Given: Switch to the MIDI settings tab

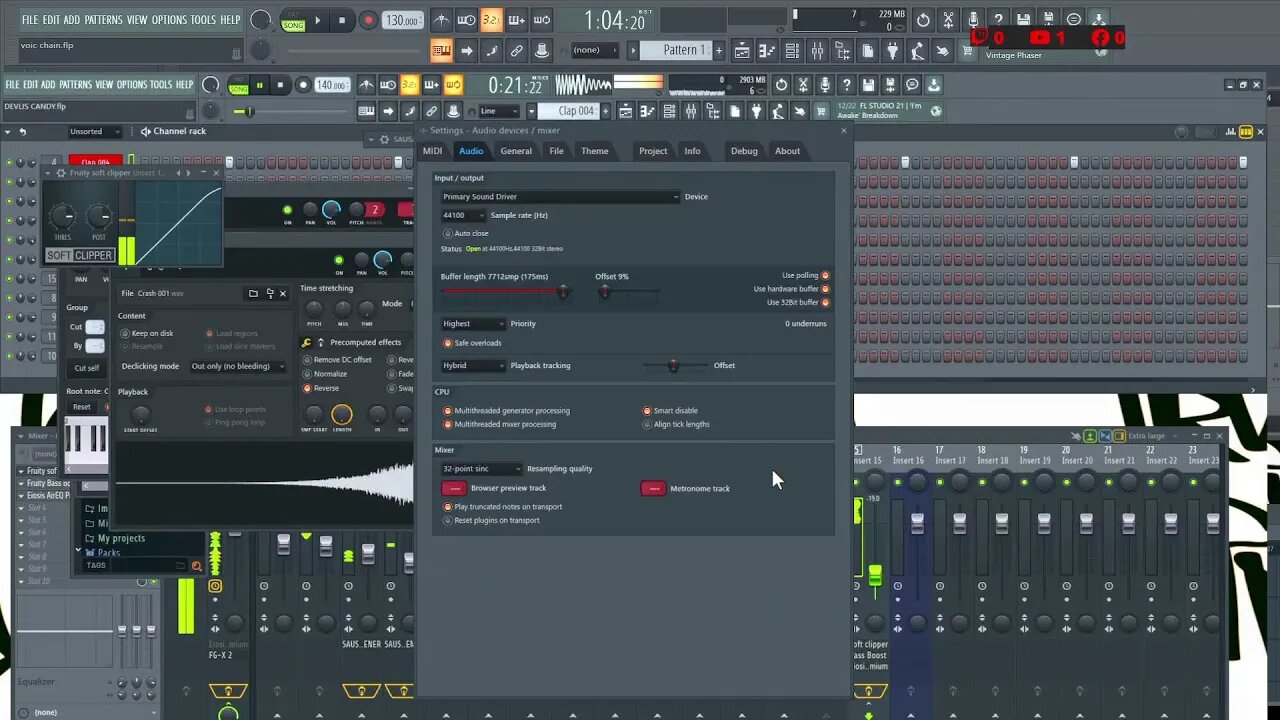Looking at the screenshot, I should coord(432,151).
